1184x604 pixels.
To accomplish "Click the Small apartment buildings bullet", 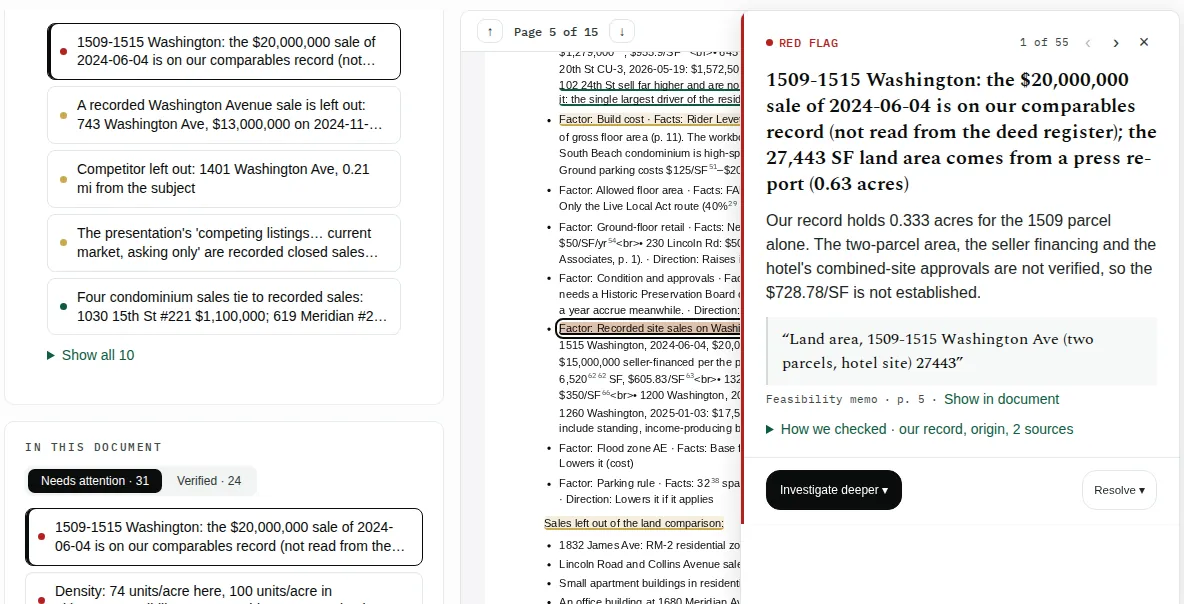I will point(649,583).
